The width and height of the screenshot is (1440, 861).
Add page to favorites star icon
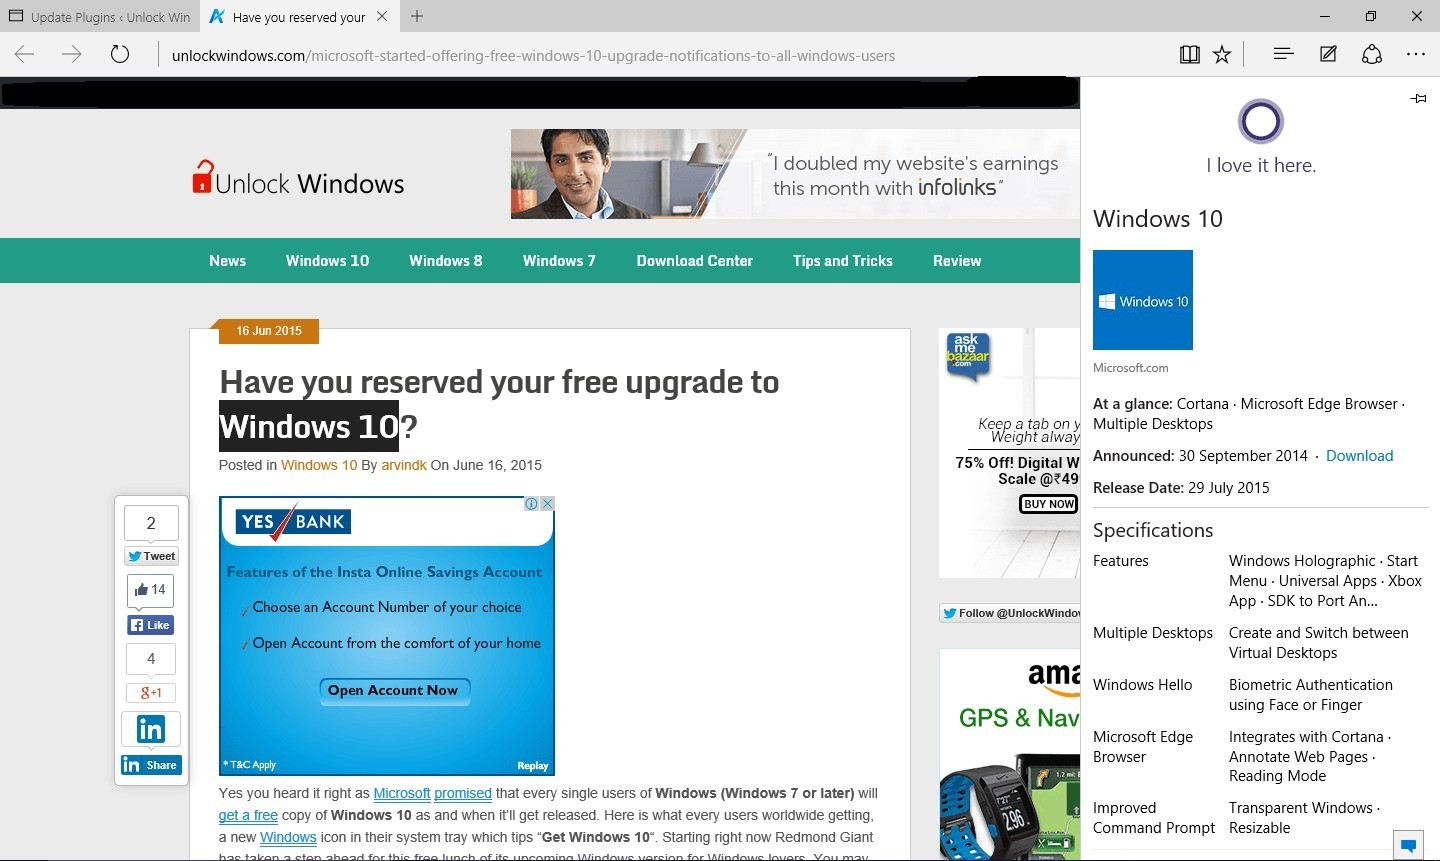(x=1222, y=55)
